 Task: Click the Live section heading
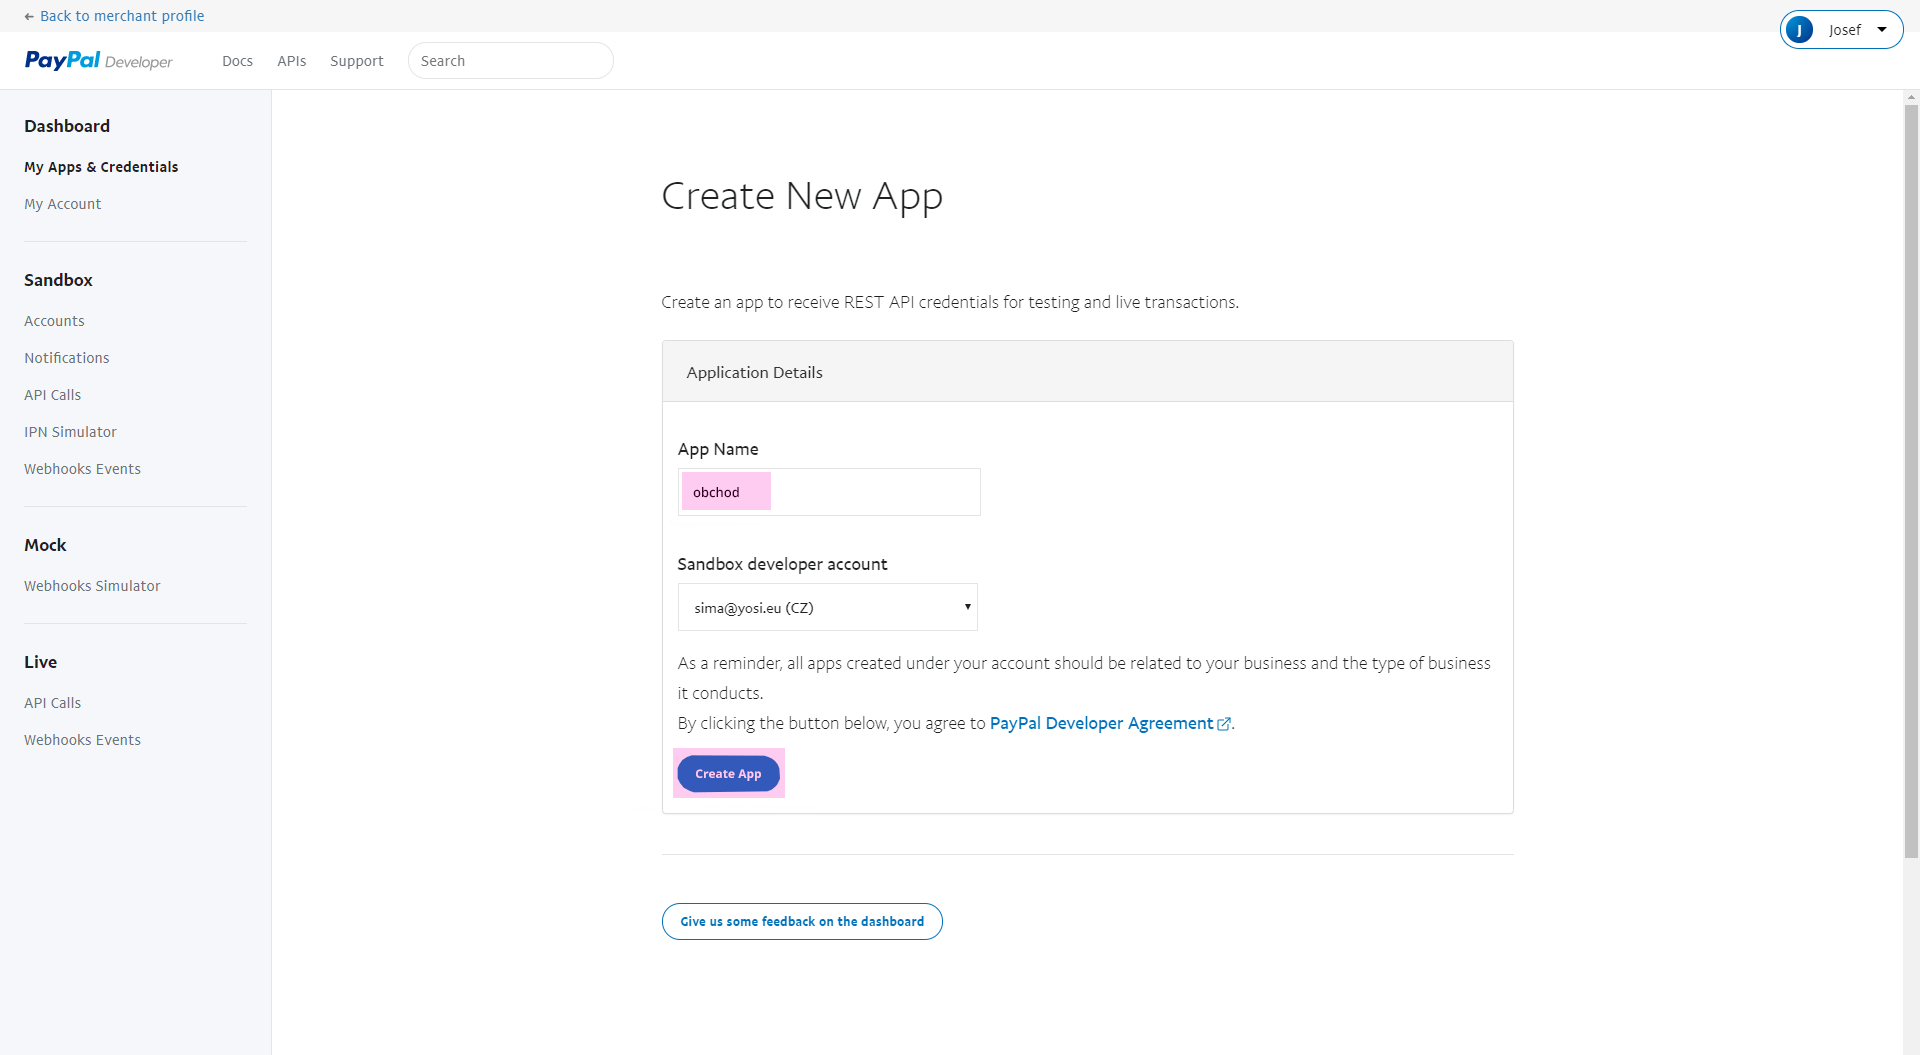(40, 662)
